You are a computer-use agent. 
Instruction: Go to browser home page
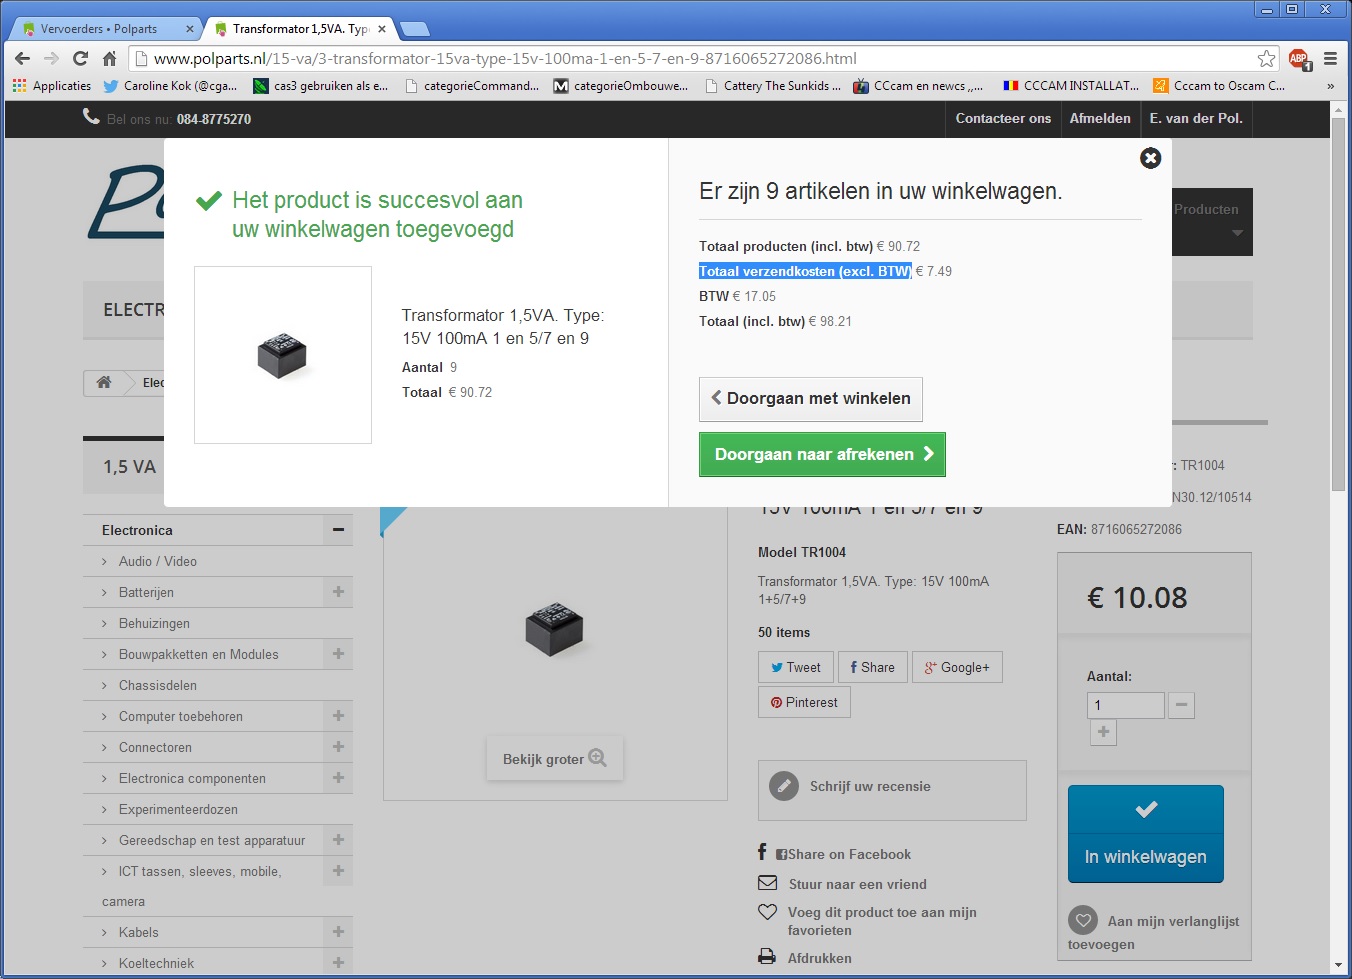[109, 58]
